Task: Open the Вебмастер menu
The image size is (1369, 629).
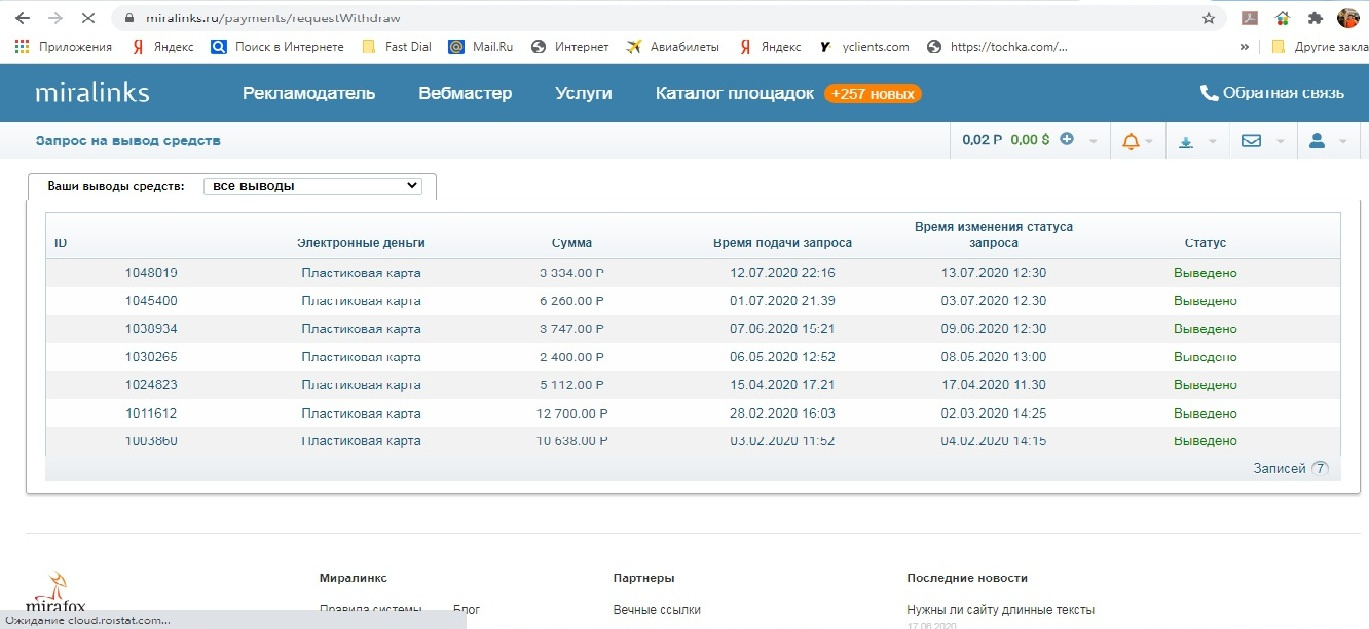Action: coord(465,93)
